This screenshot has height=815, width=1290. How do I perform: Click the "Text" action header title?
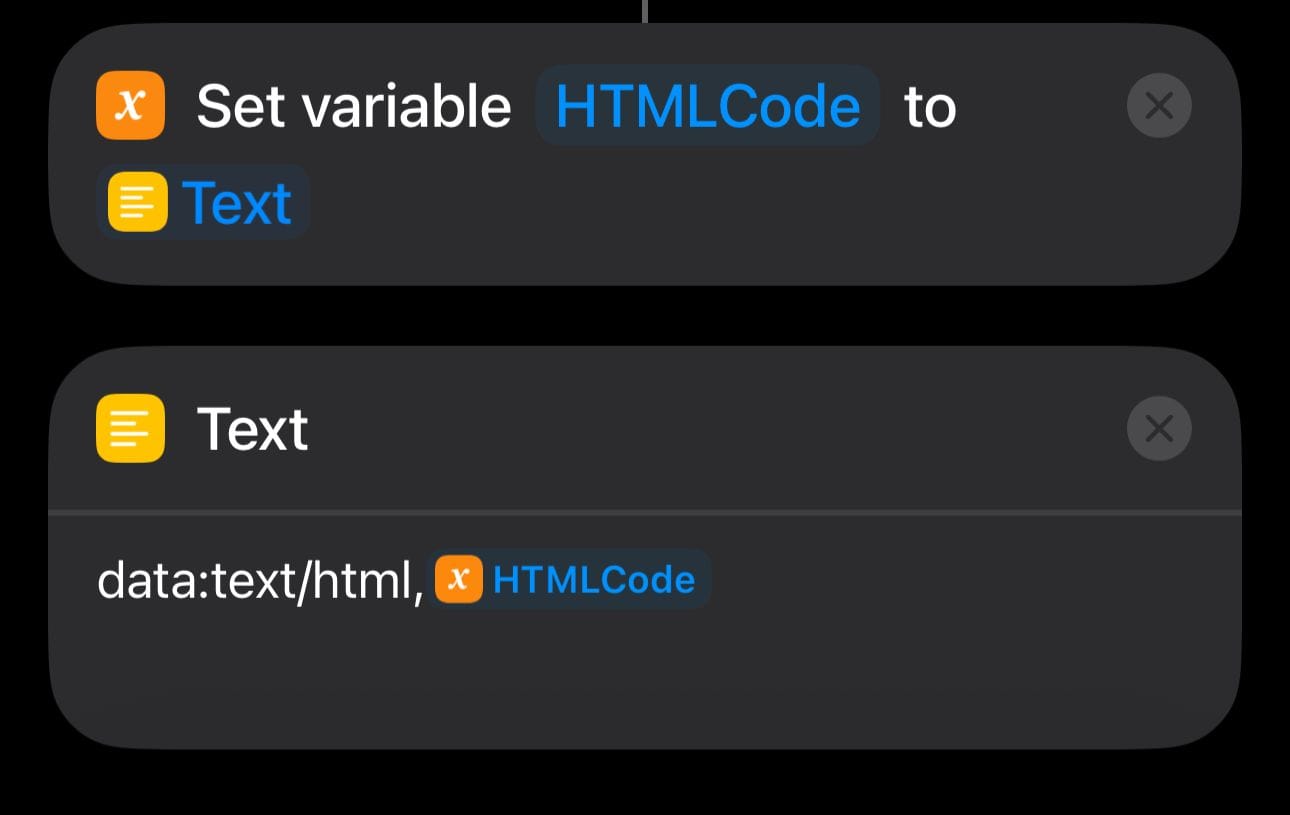[252, 429]
